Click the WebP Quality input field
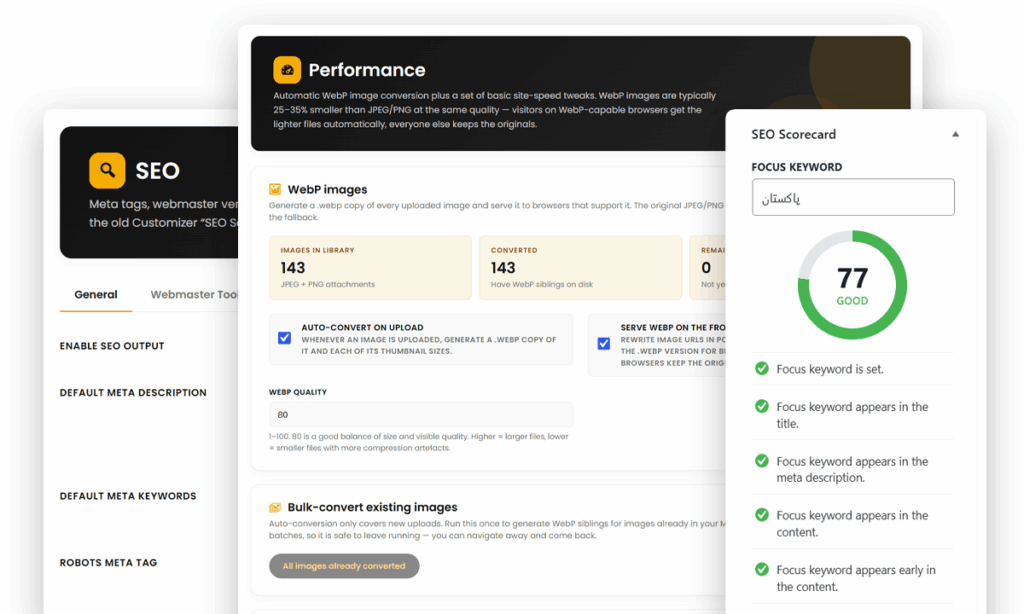 pyautogui.click(x=421, y=415)
